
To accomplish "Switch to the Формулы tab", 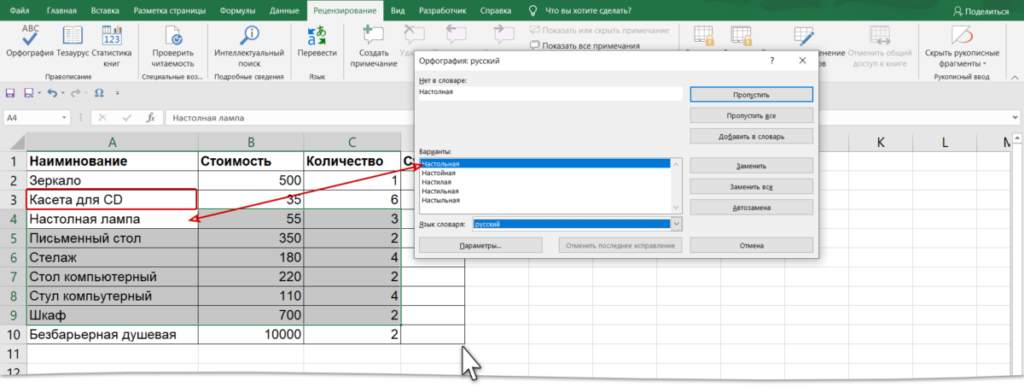I will [237, 10].
